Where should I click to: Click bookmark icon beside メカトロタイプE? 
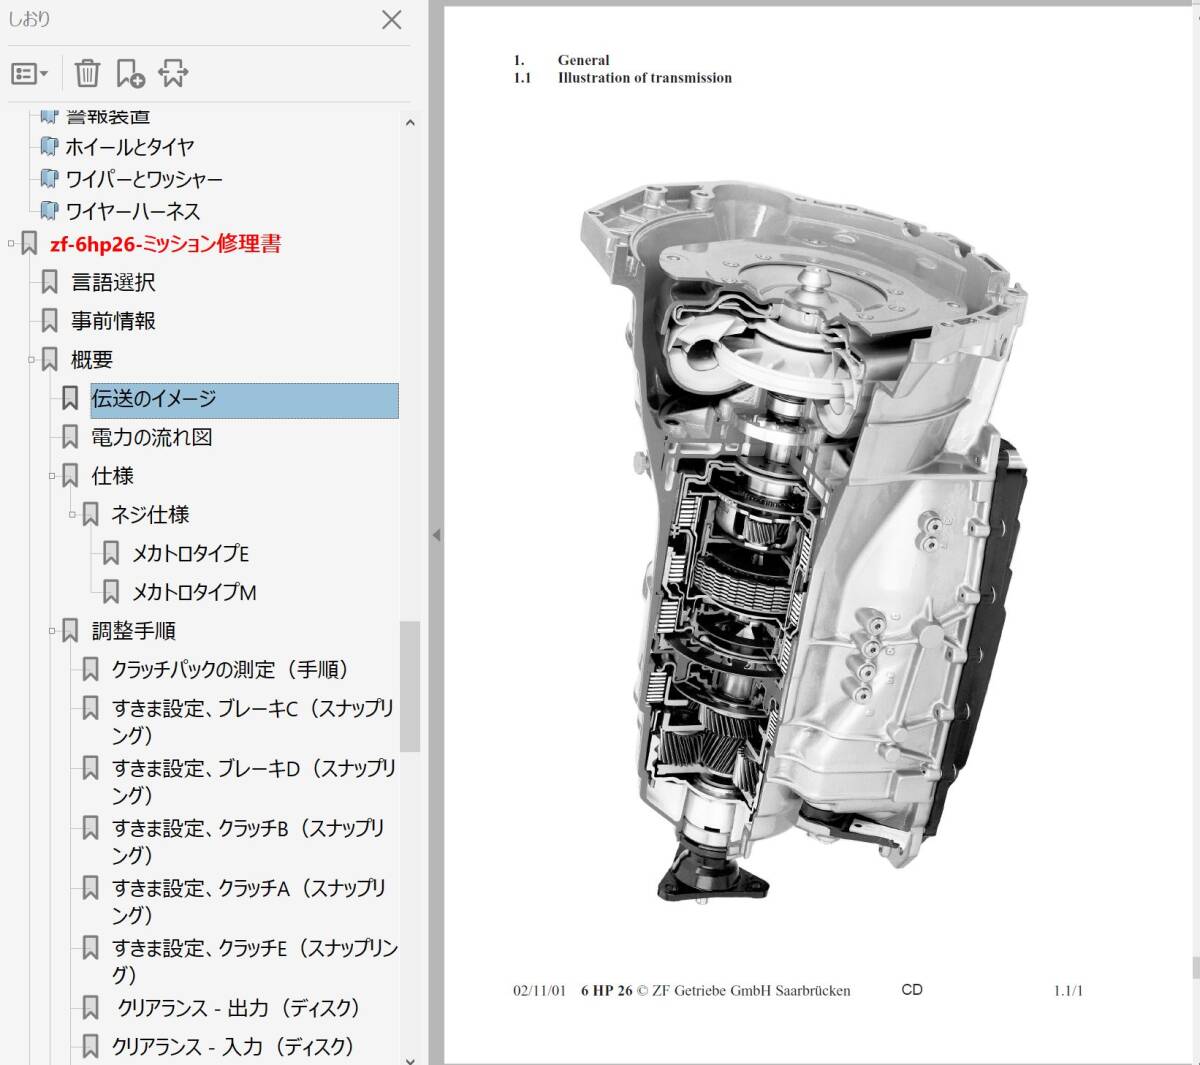click(111, 553)
